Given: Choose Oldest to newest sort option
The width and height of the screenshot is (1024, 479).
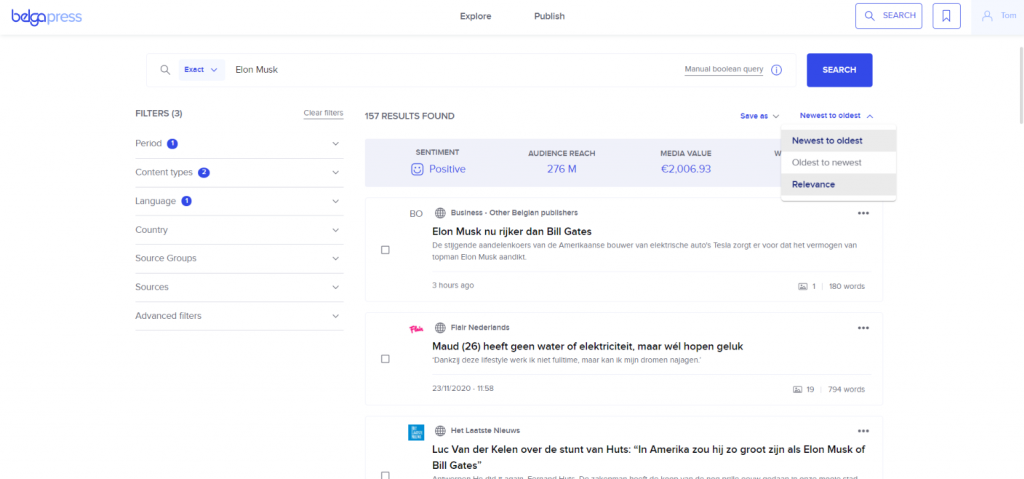Looking at the screenshot, I should (839, 162).
